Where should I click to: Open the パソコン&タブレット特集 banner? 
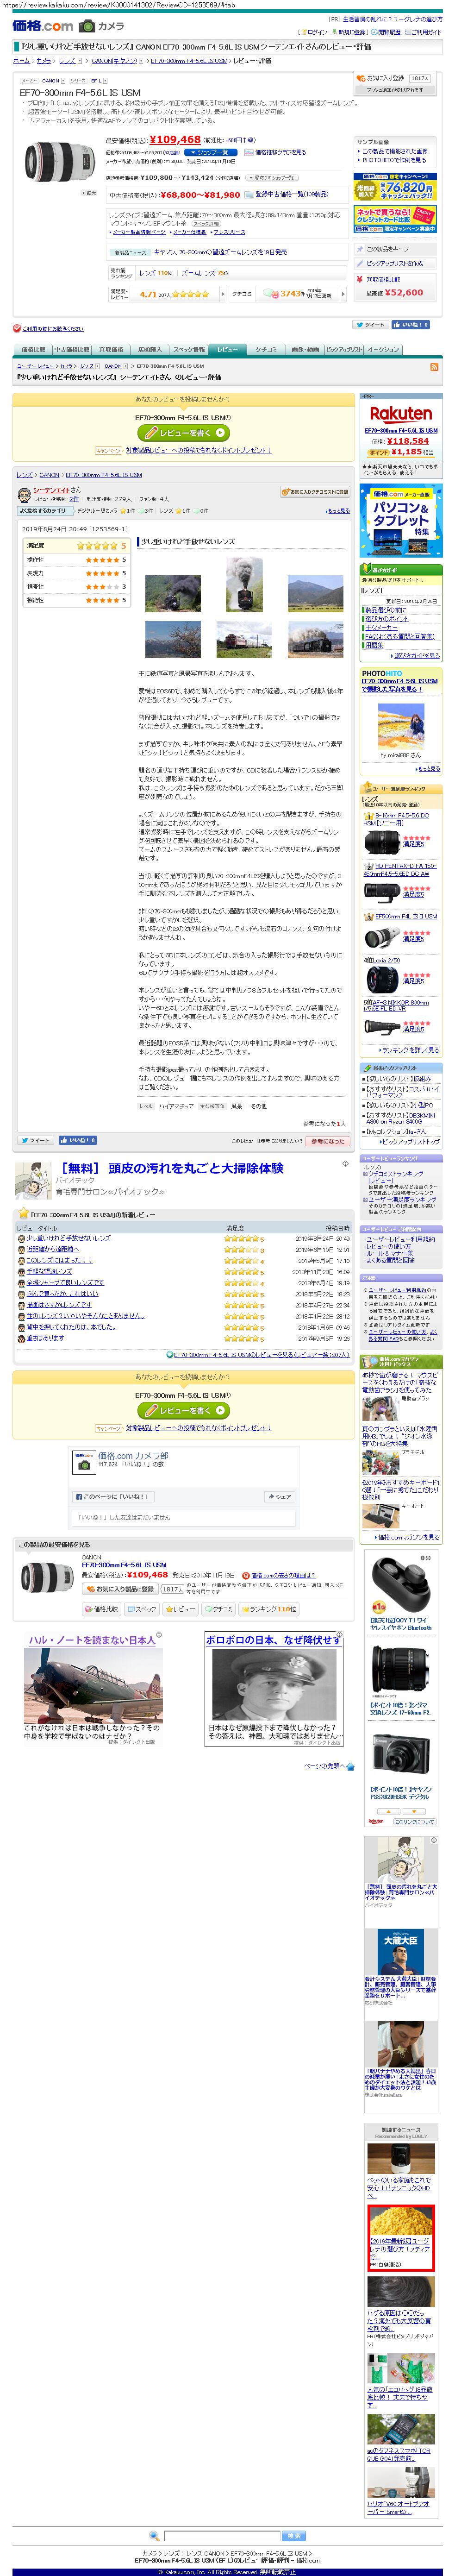(x=400, y=520)
